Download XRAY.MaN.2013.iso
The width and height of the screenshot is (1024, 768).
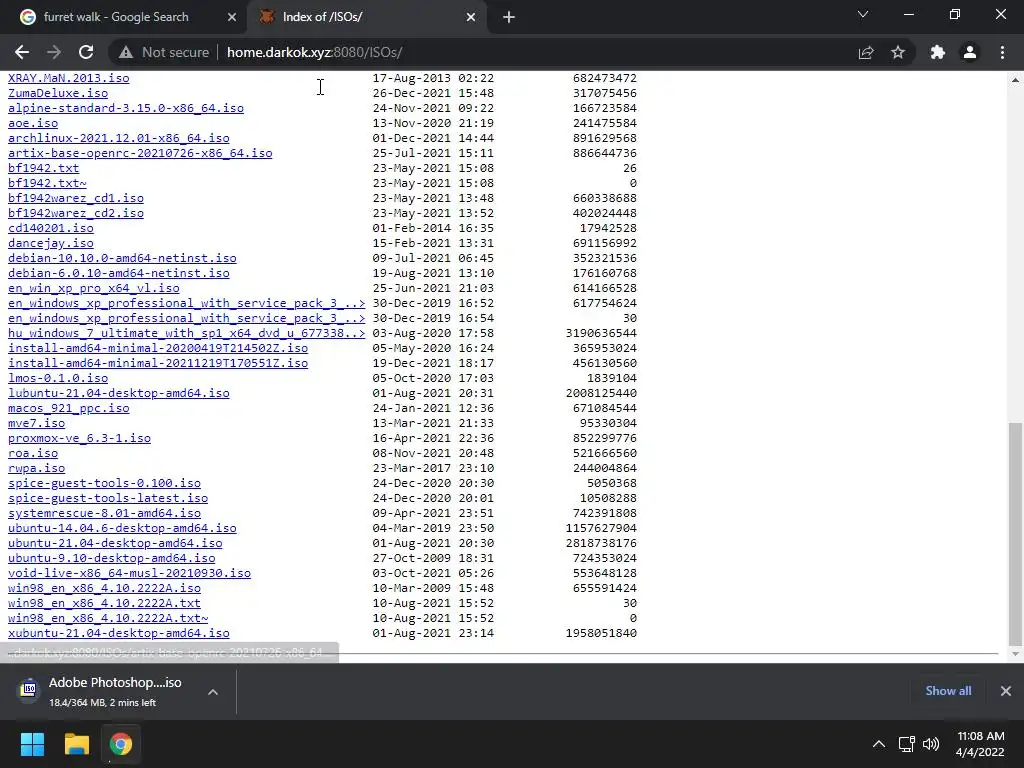[69, 78]
